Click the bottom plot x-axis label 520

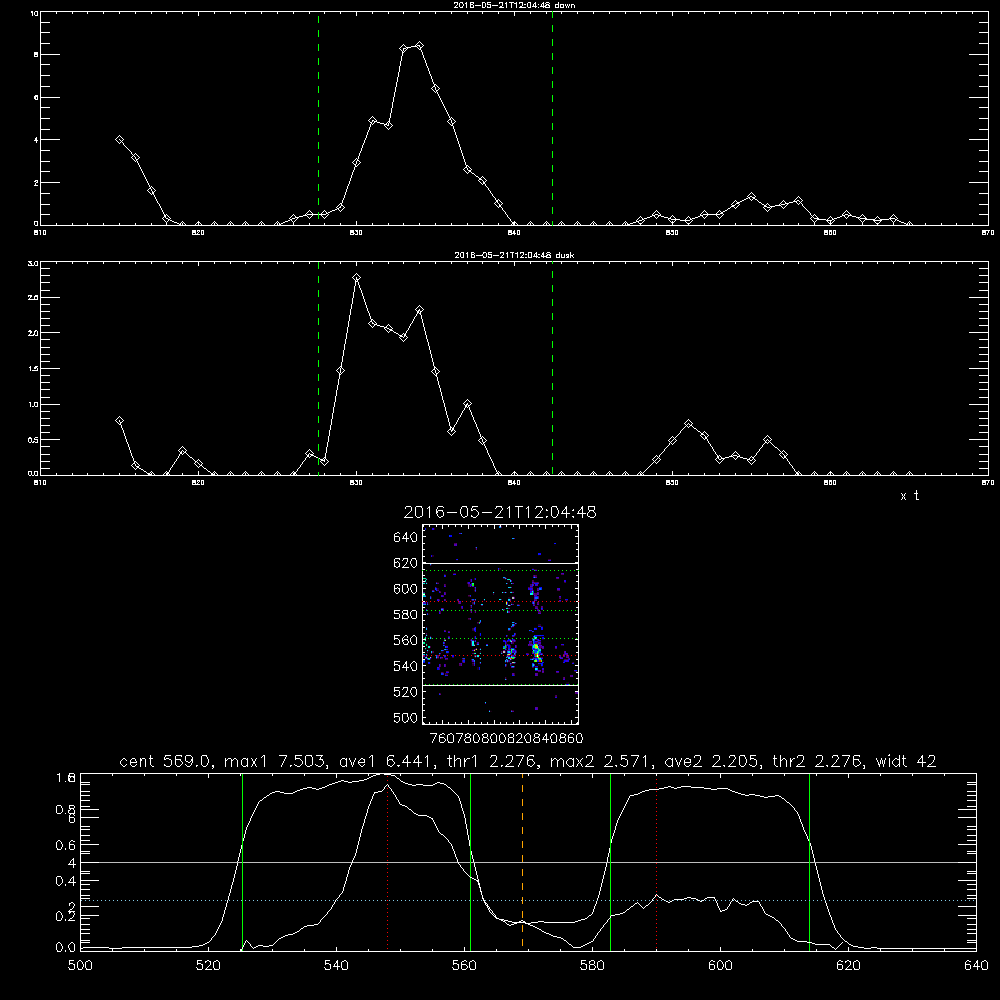[208, 966]
